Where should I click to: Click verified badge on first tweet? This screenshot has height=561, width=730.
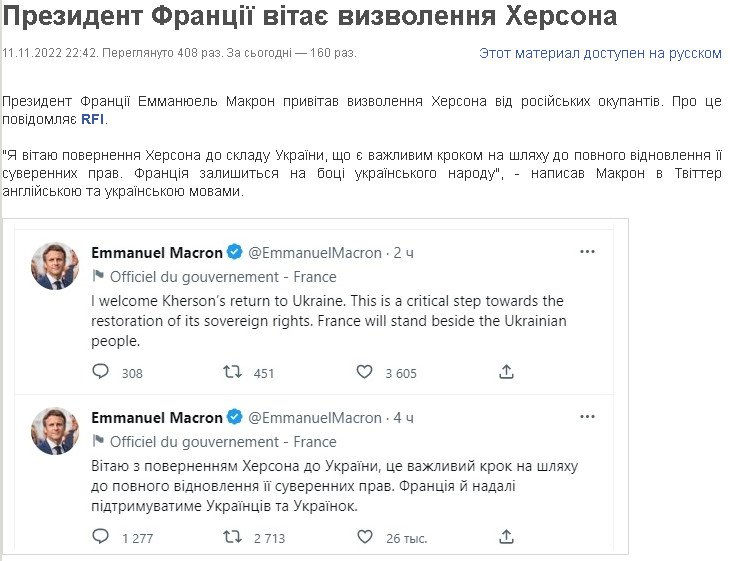click(x=235, y=252)
